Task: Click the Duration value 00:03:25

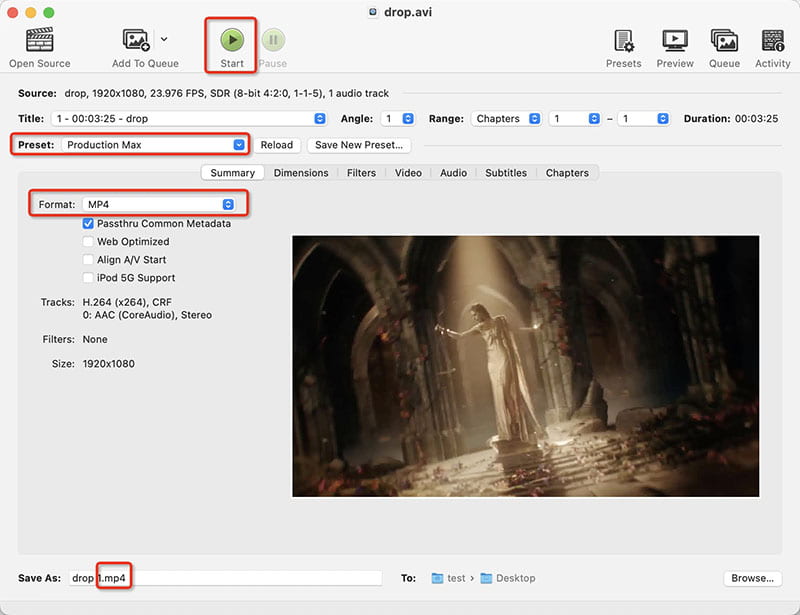Action: pos(756,118)
